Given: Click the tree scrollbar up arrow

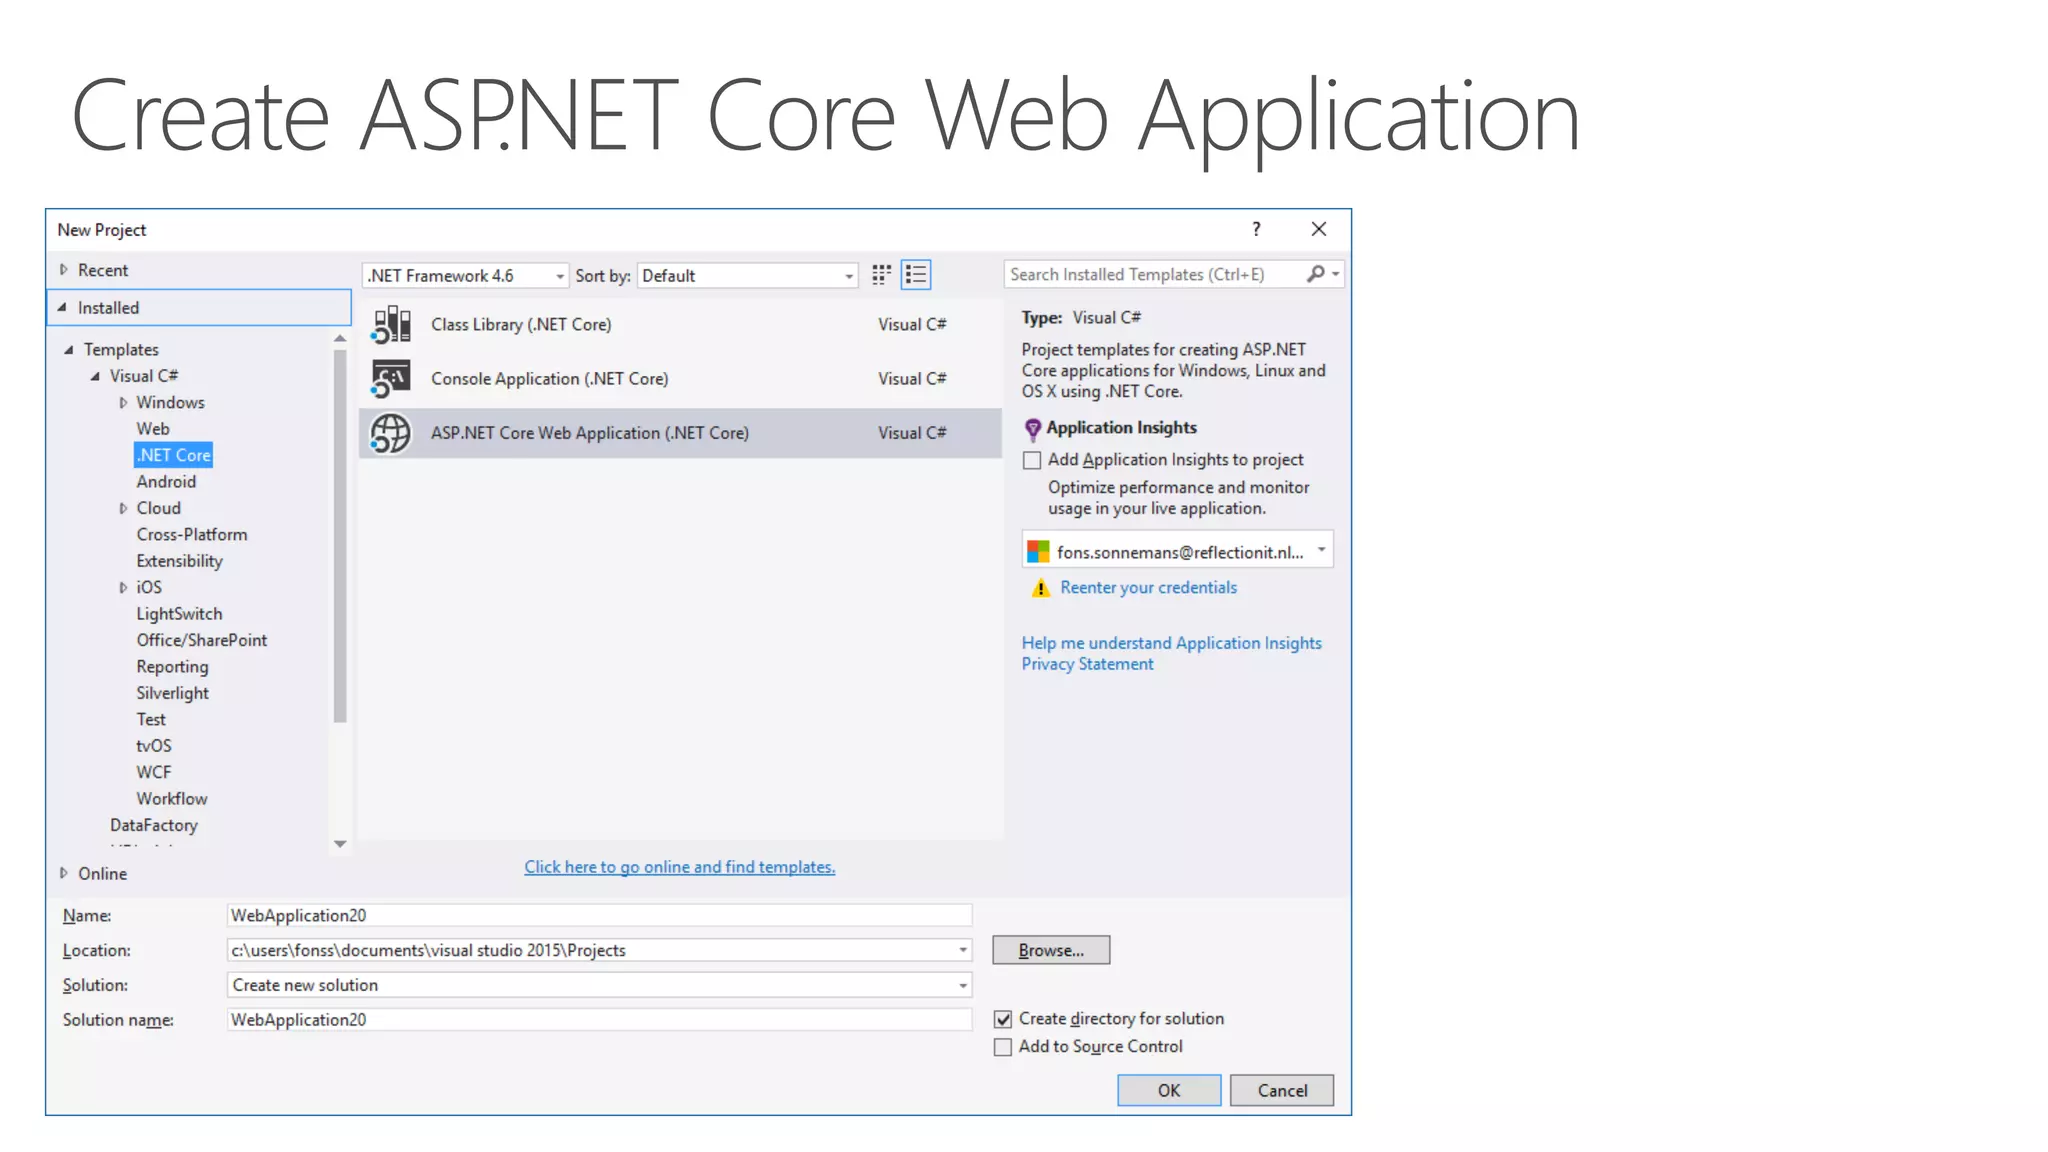Looking at the screenshot, I should (340, 339).
